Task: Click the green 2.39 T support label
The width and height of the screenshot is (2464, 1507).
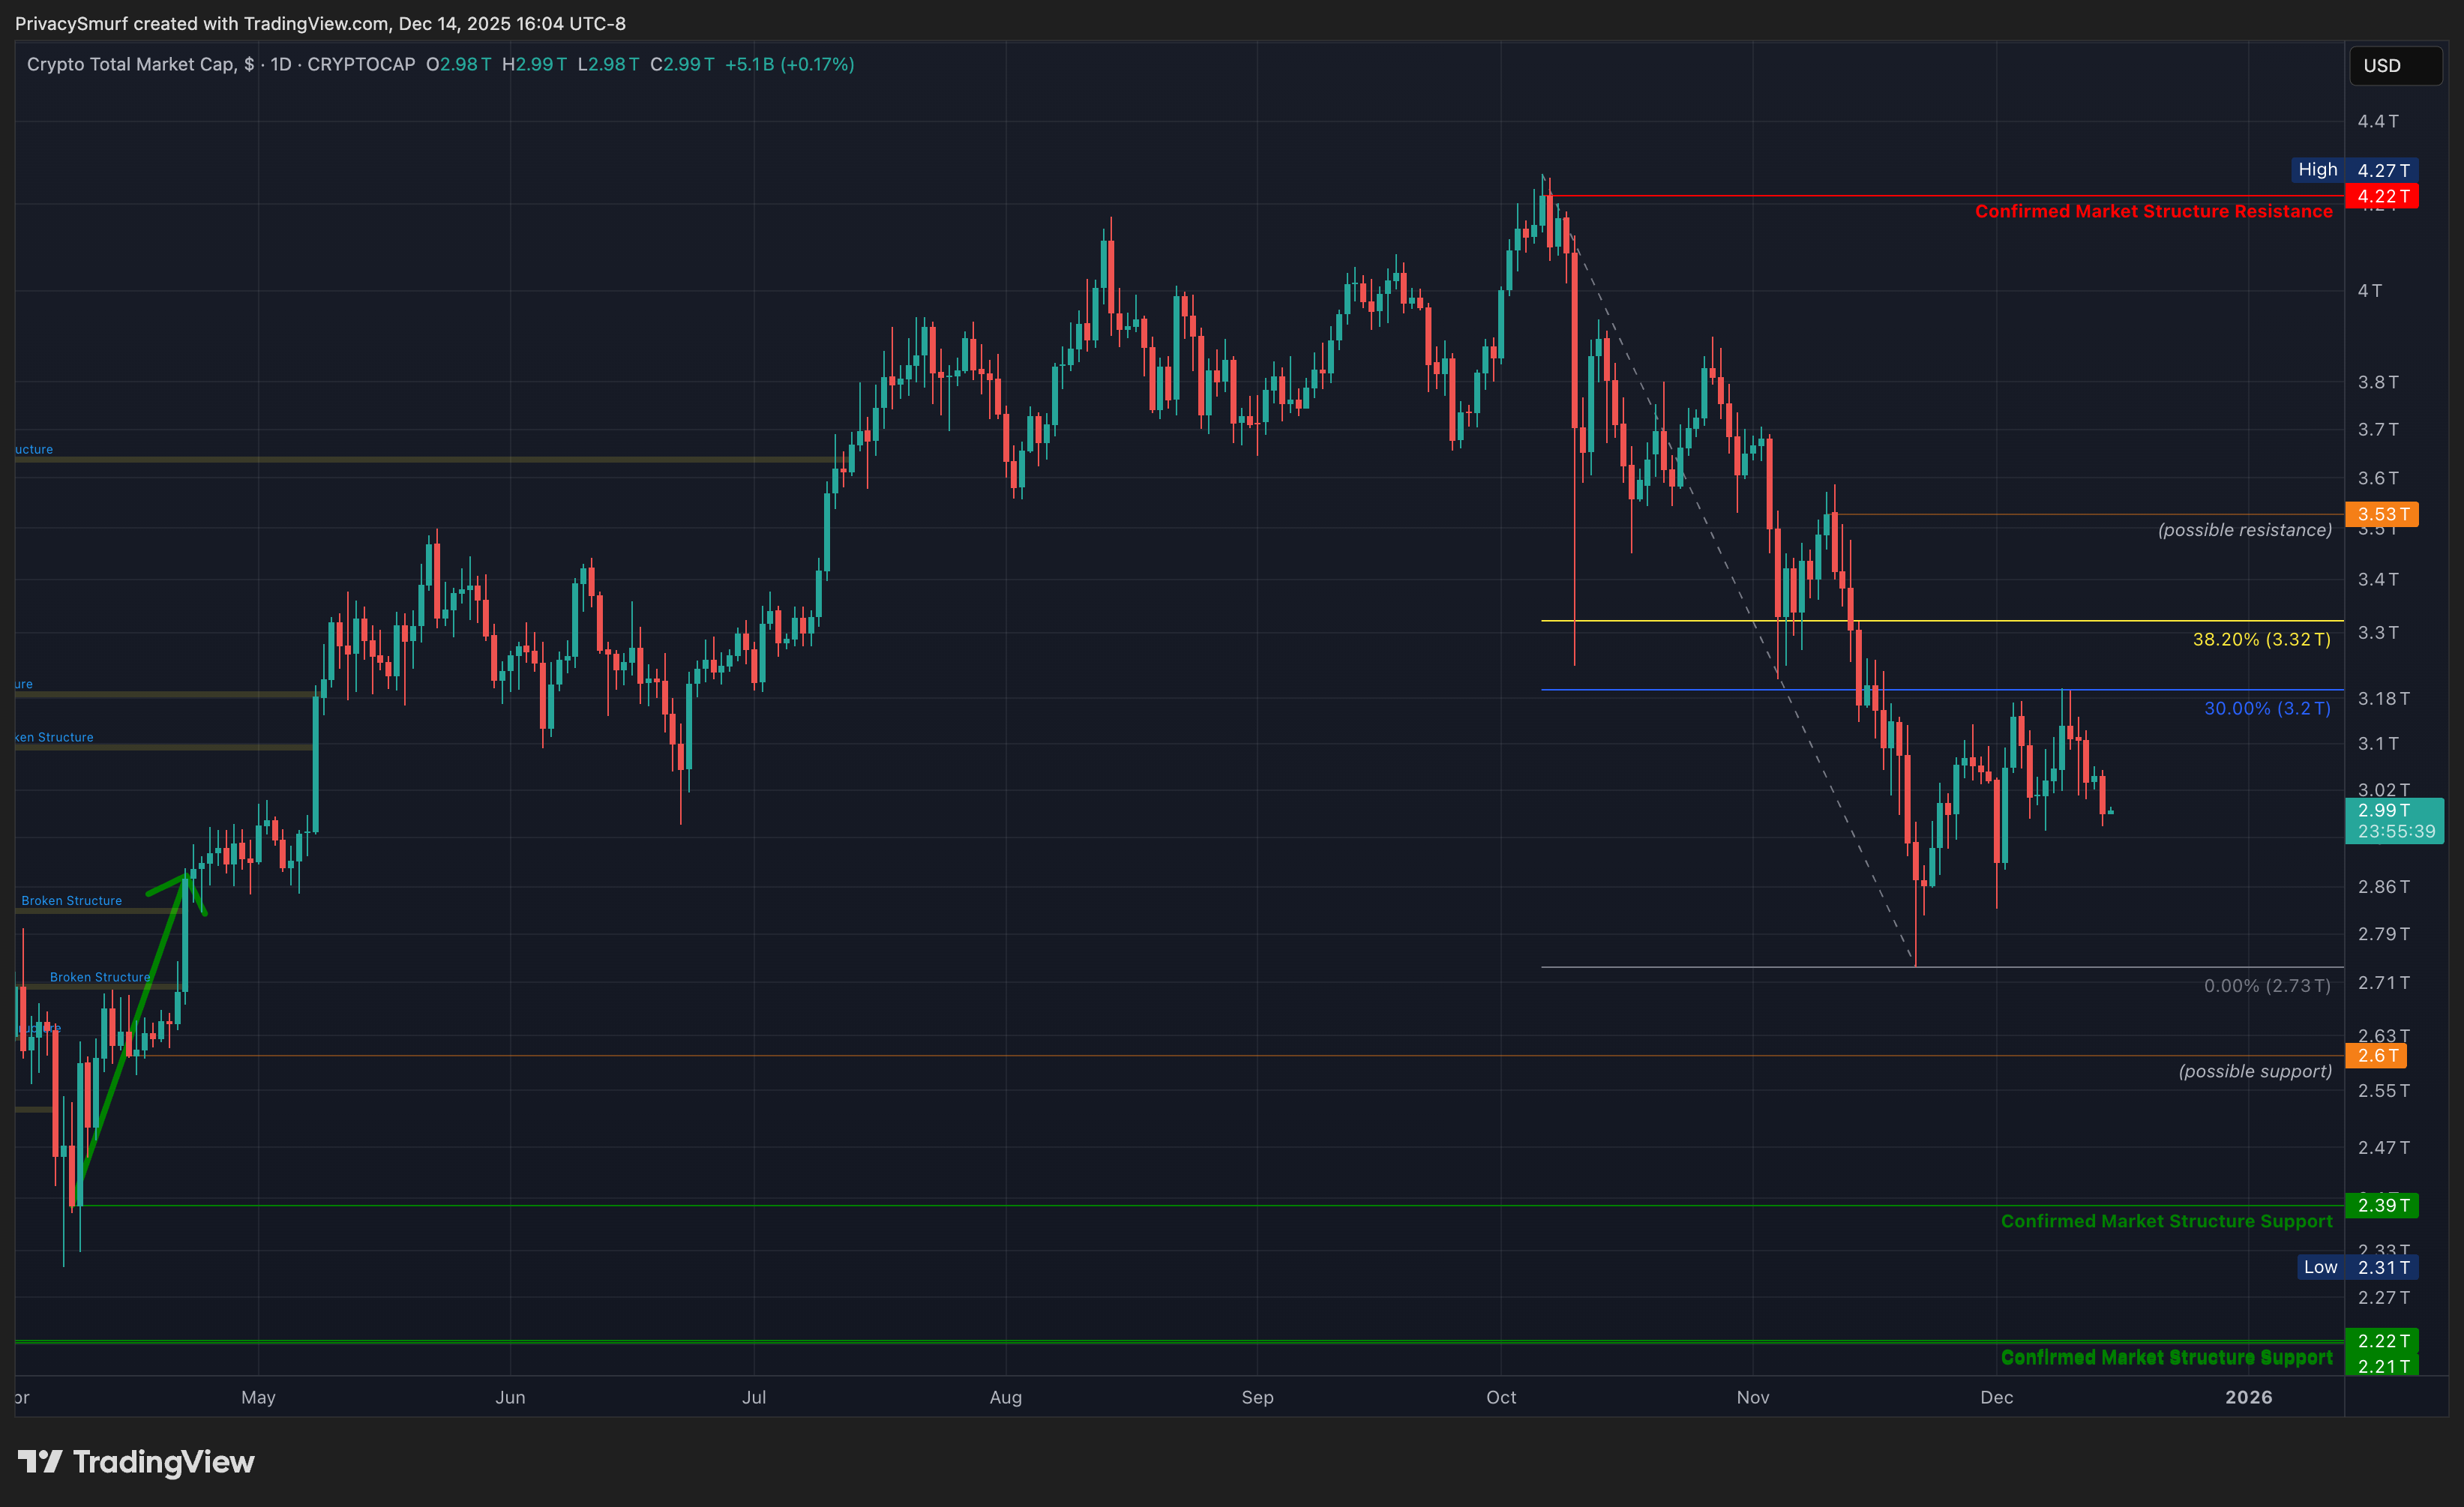Action: tap(2382, 1205)
